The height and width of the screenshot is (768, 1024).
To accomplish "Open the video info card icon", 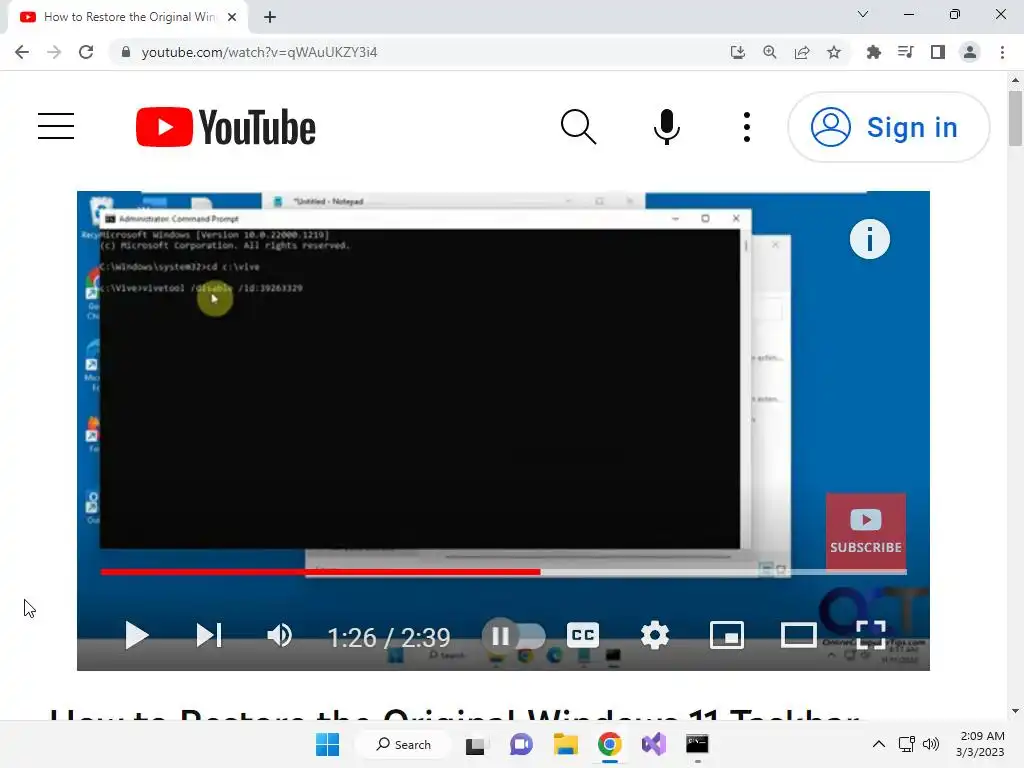I will (x=869, y=239).
